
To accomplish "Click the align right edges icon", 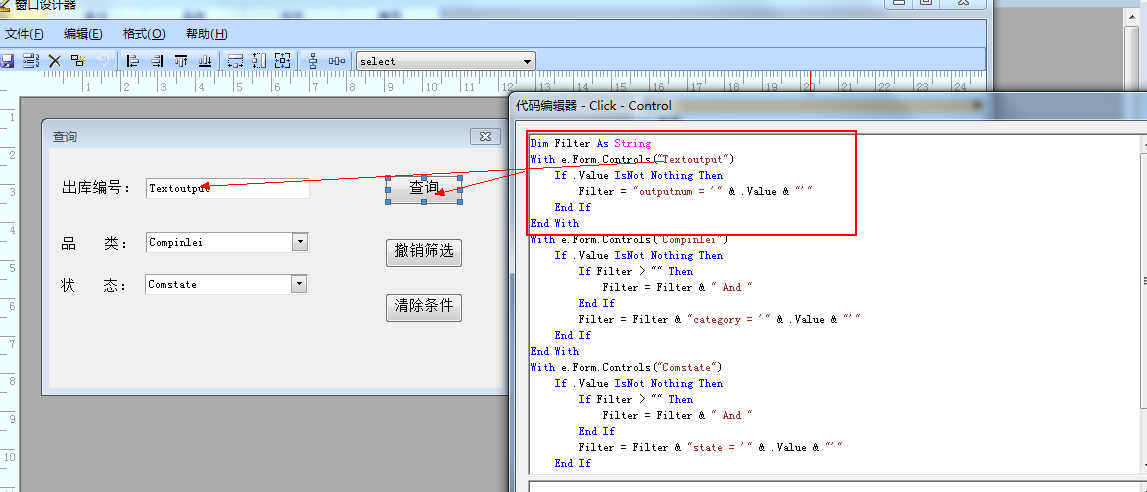I will [x=157, y=61].
